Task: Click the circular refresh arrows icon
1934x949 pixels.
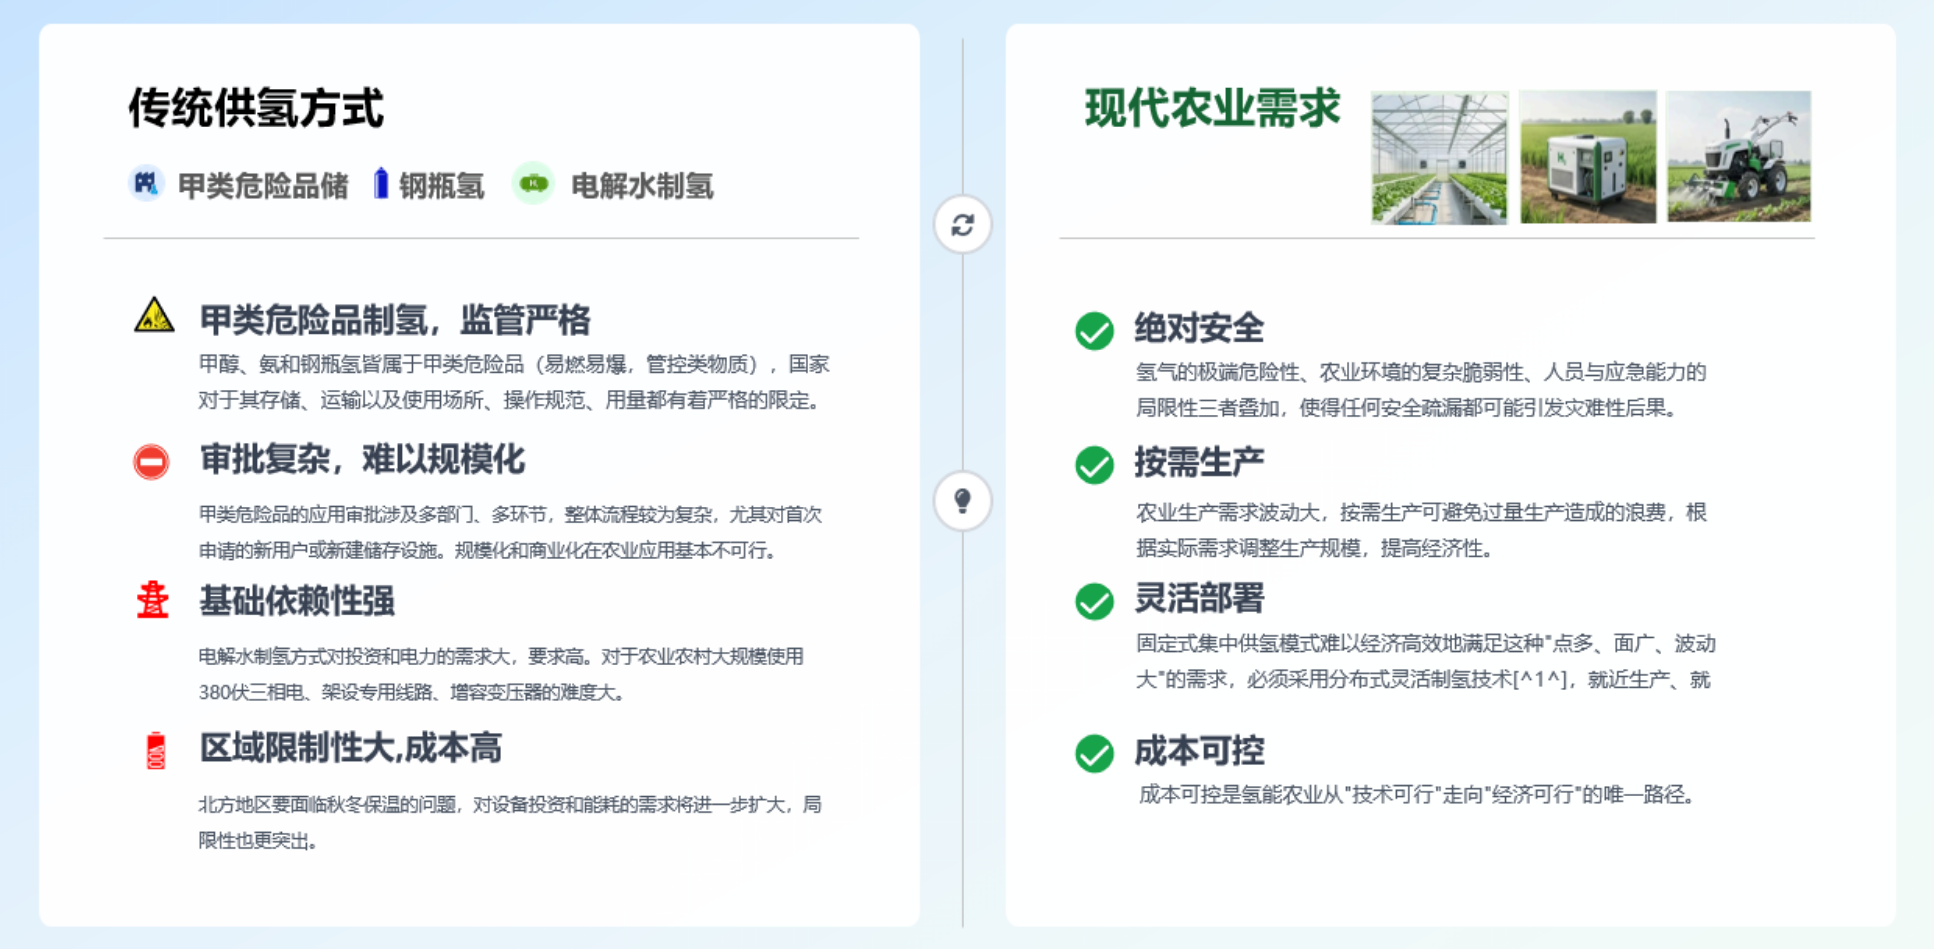Action: pos(962,225)
